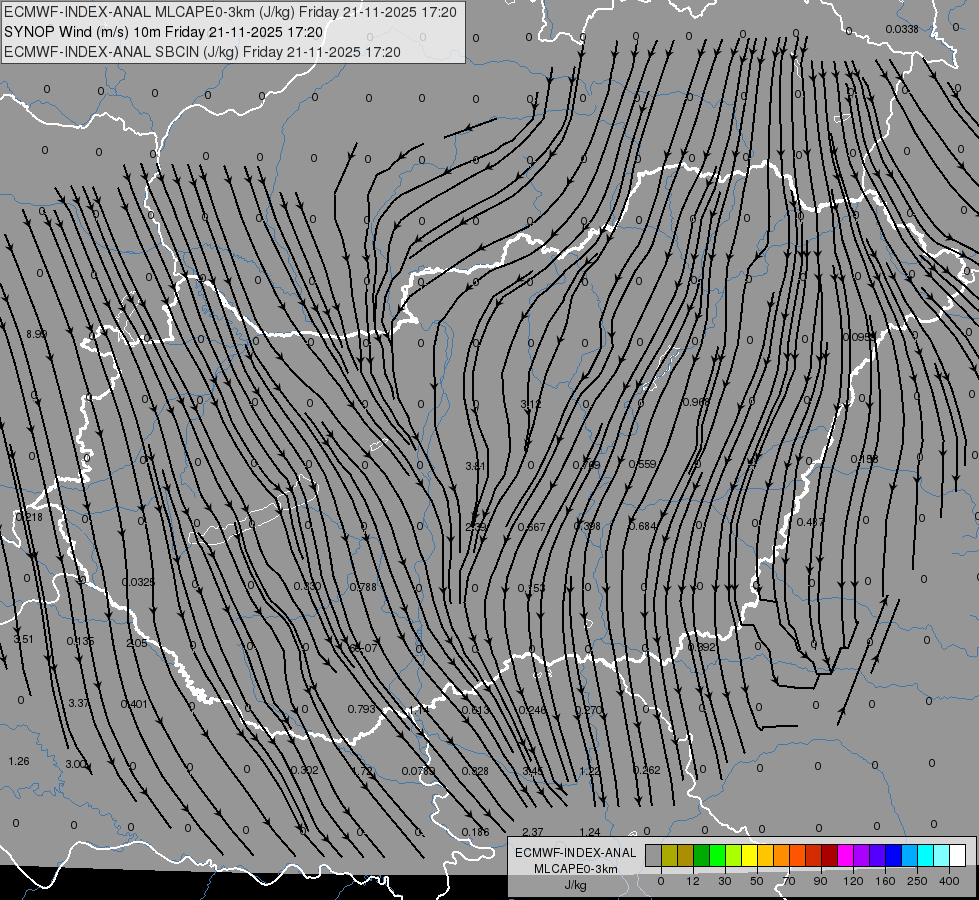This screenshot has height=900, width=979.
Task: Click the map value 0.559
Action: tap(642, 464)
